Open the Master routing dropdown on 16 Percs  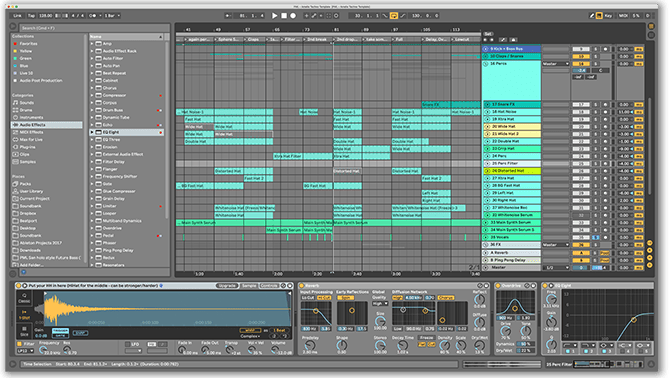(x=555, y=64)
